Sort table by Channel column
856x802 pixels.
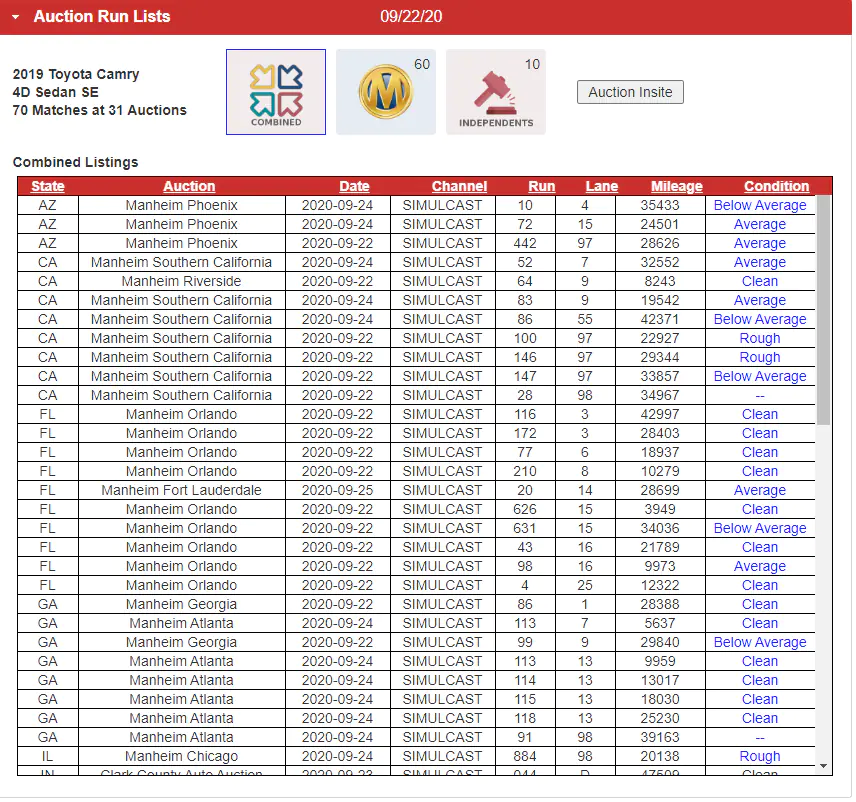click(461, 187)
